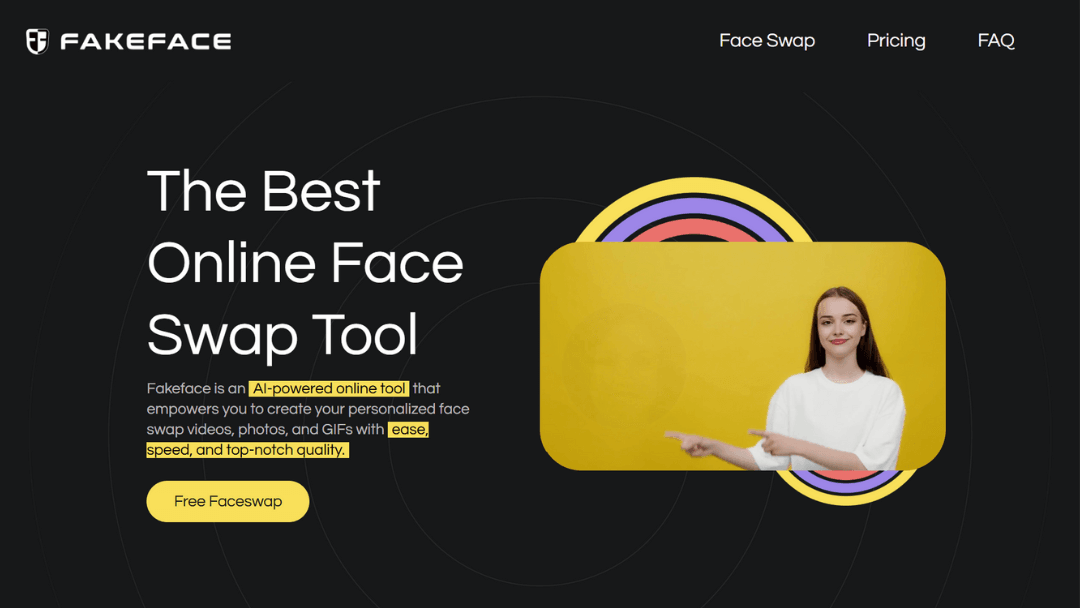Open the FAQ section
Viewport: 1080px width, 608px height.
tap(995, 41)
